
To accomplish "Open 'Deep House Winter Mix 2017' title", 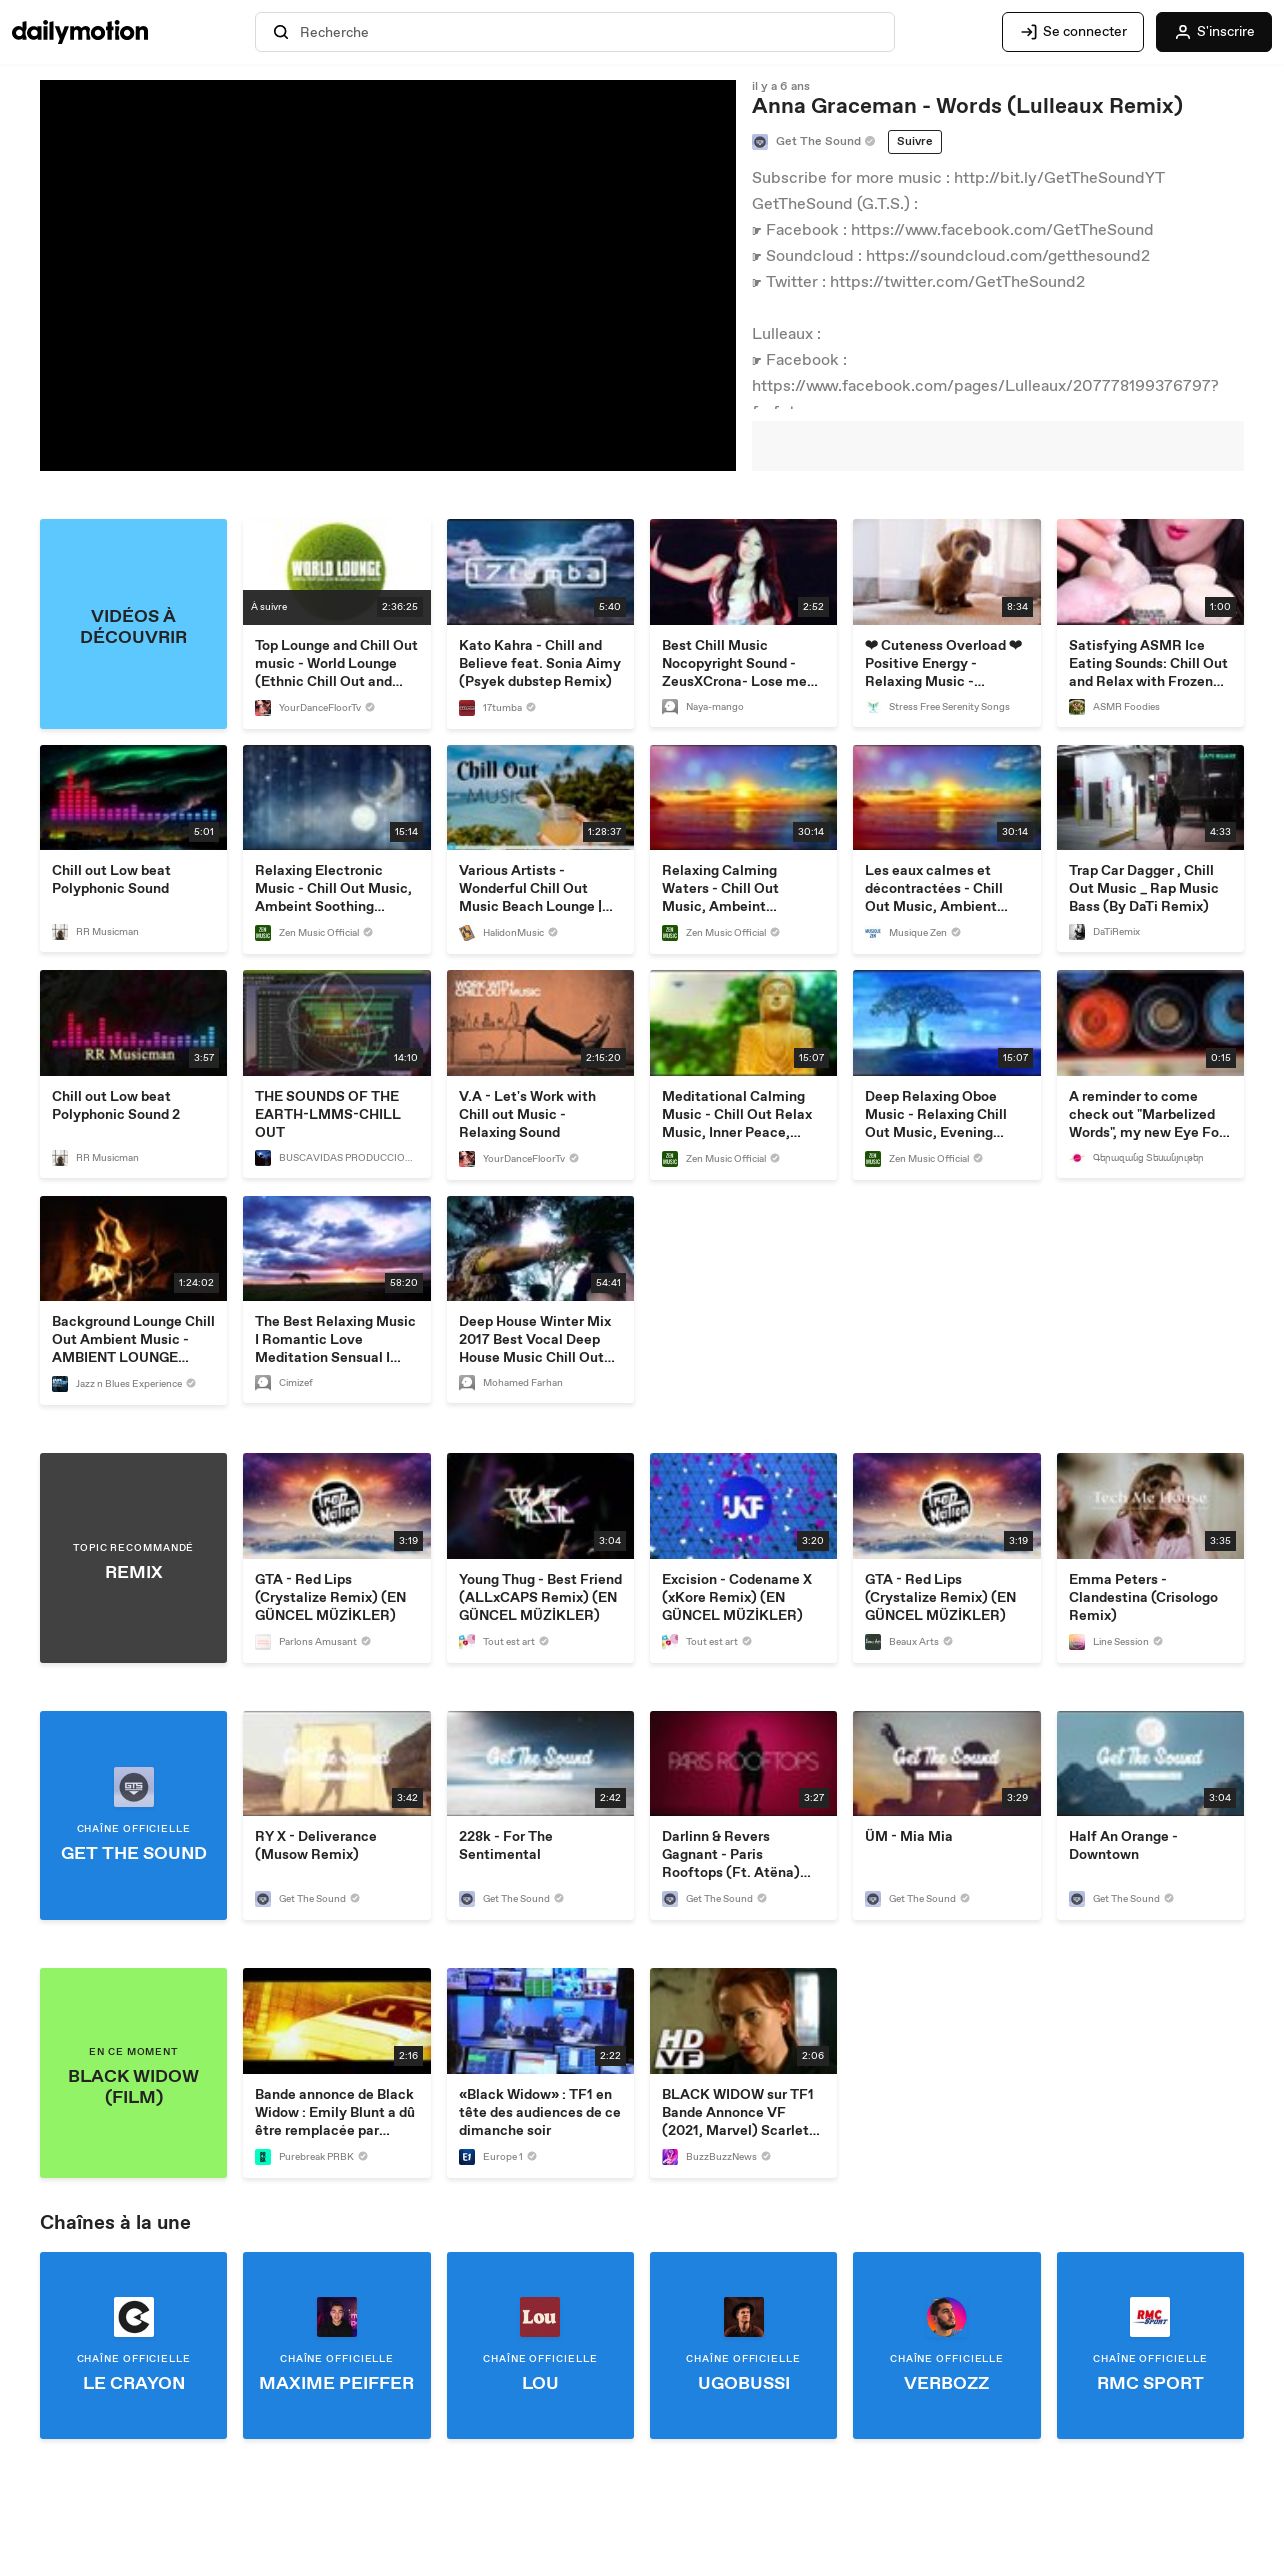I will tap(537, 1340).
